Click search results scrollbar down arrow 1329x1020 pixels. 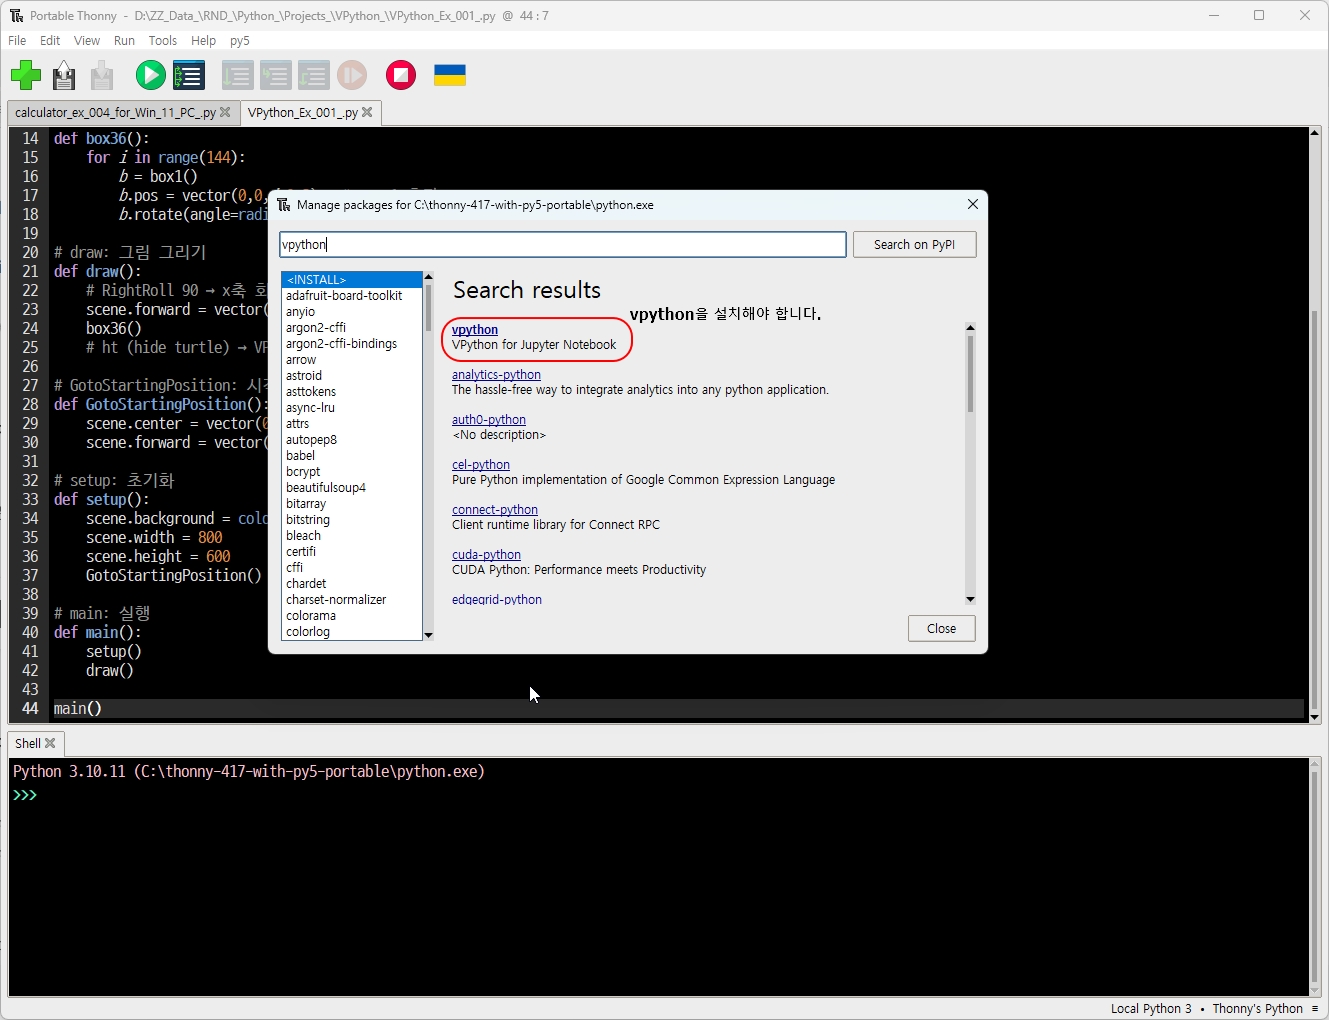pos(970,598)
